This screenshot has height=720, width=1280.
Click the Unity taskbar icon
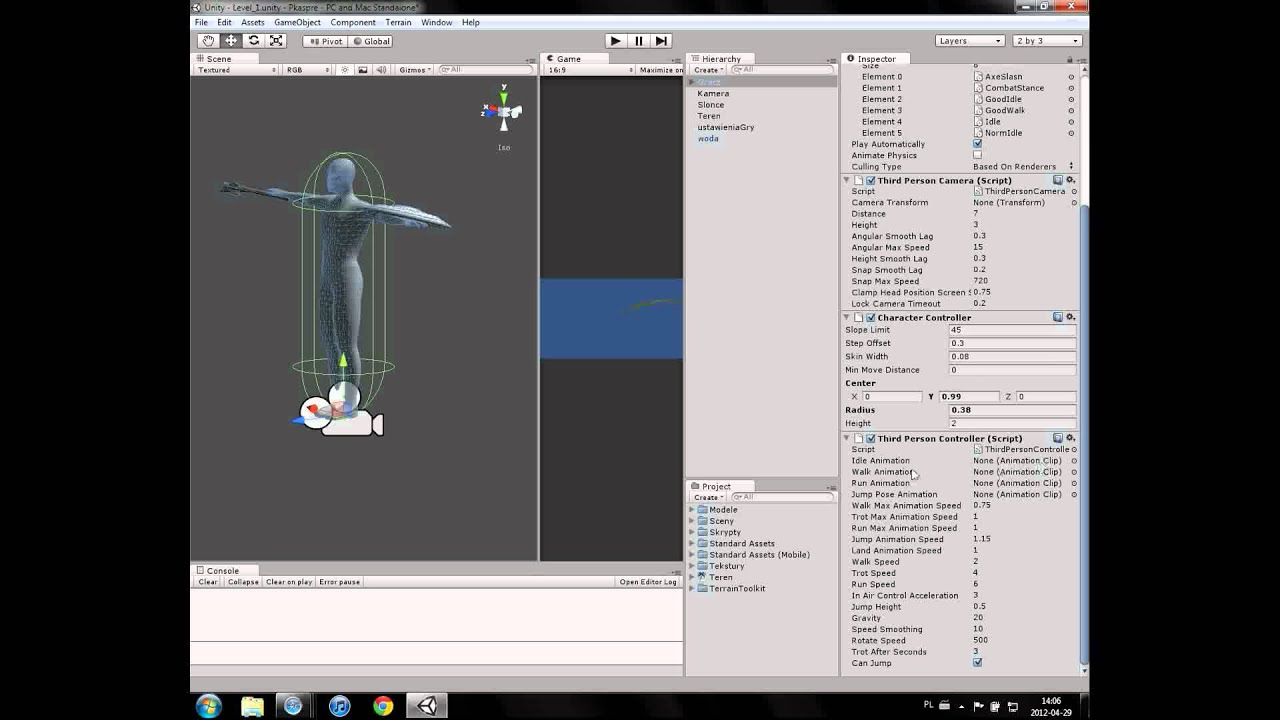[x=428, y=706]
